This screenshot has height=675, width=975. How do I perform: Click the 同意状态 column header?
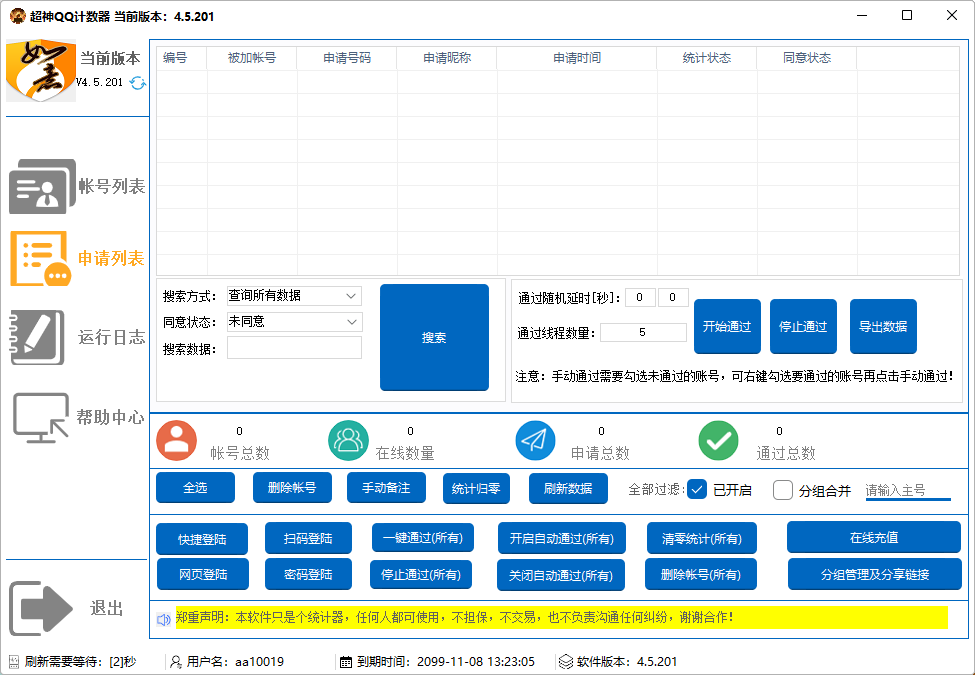(x=807, y=58)
